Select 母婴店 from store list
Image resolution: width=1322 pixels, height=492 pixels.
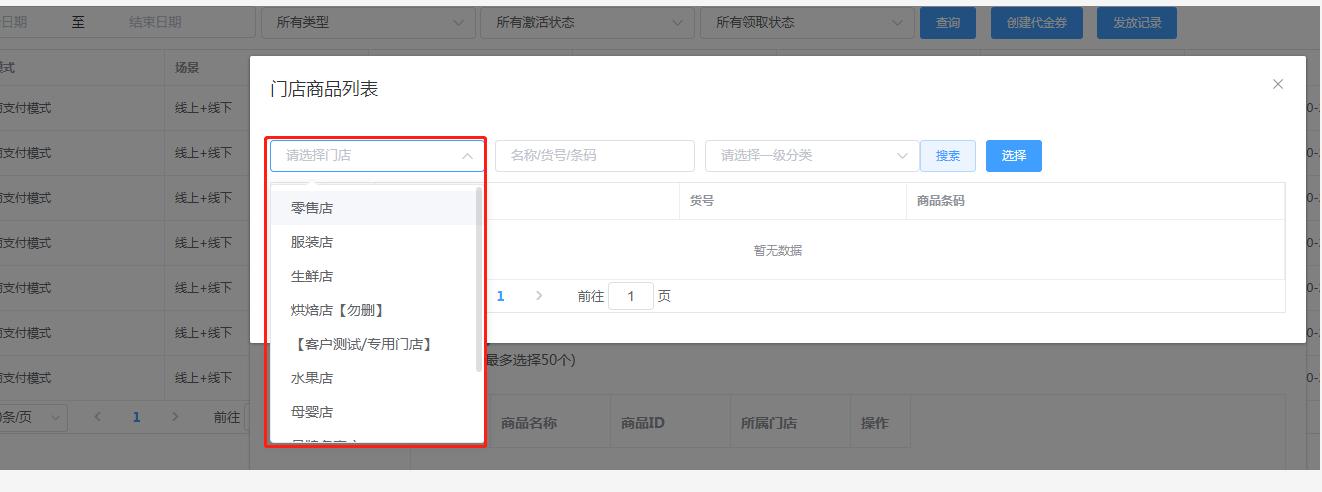[377, 412]
